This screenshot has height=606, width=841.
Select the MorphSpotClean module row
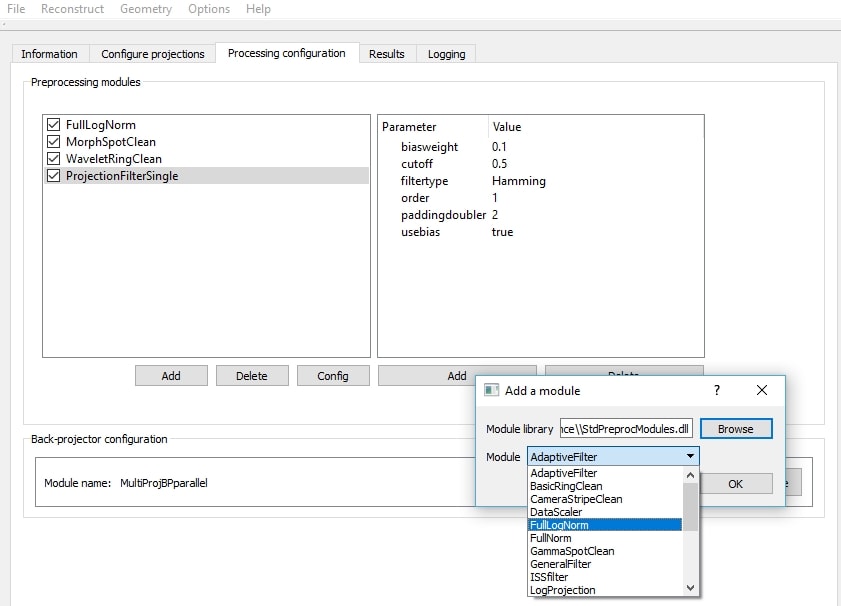[206, 142]
